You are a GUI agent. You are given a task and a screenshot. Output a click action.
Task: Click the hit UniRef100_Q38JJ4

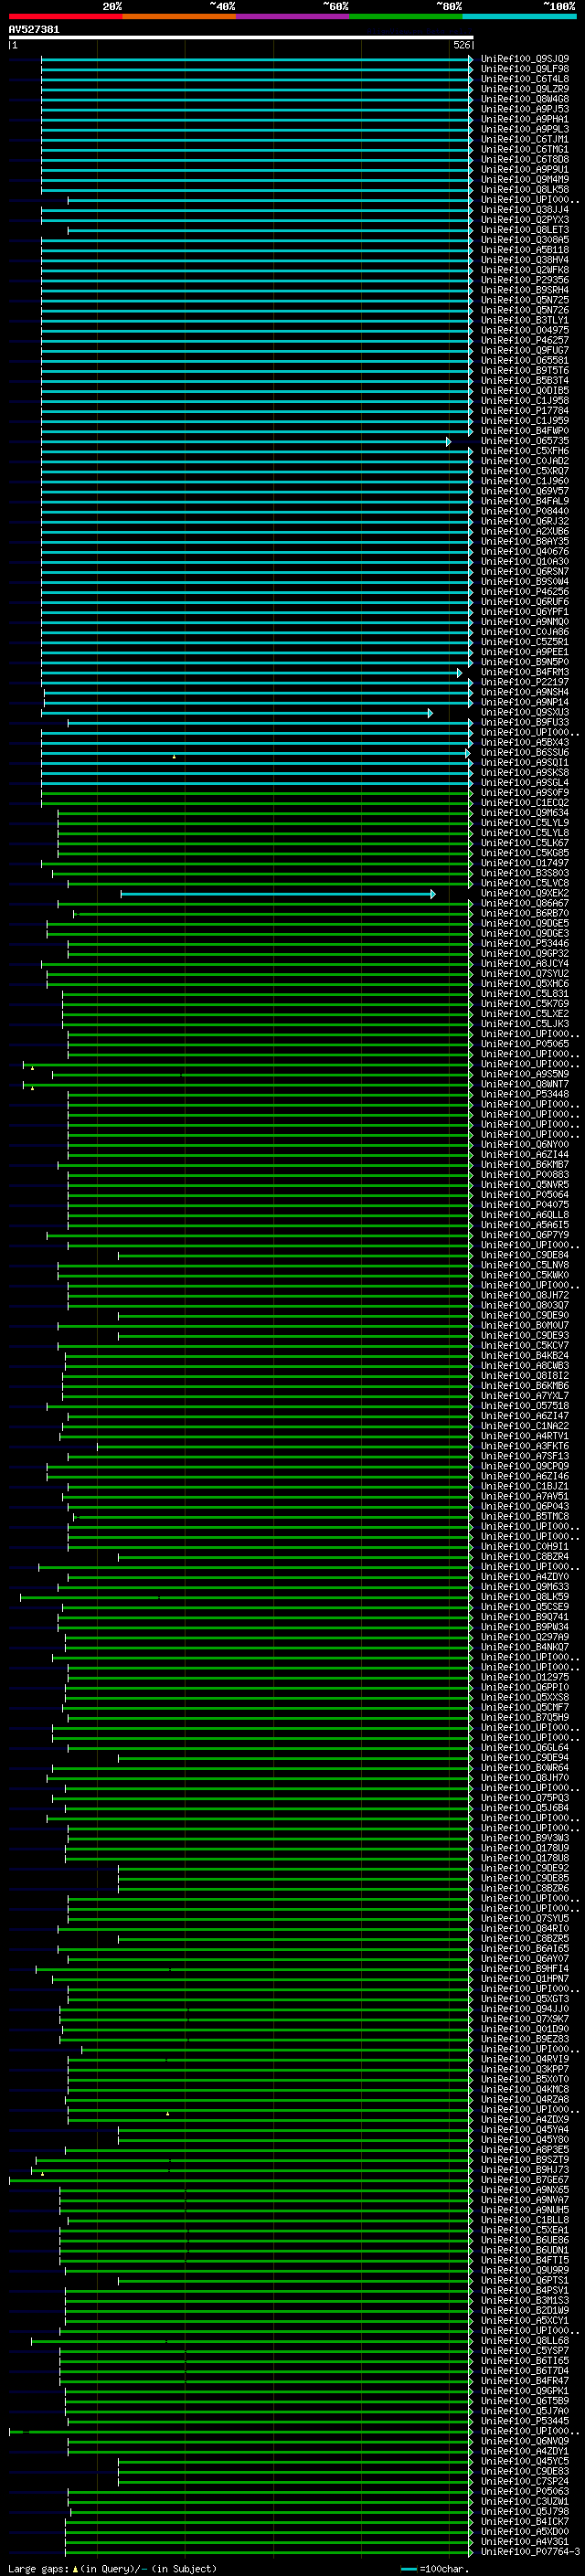coord(525,210)
